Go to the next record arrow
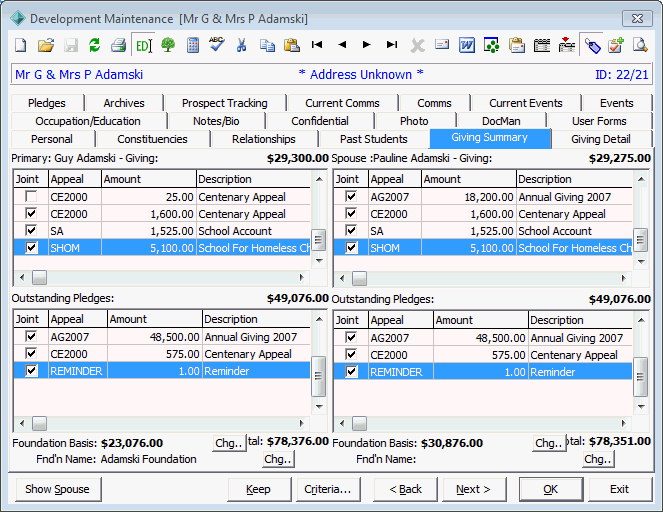Viewport: 663px width, 512px height. click(367, 44)
